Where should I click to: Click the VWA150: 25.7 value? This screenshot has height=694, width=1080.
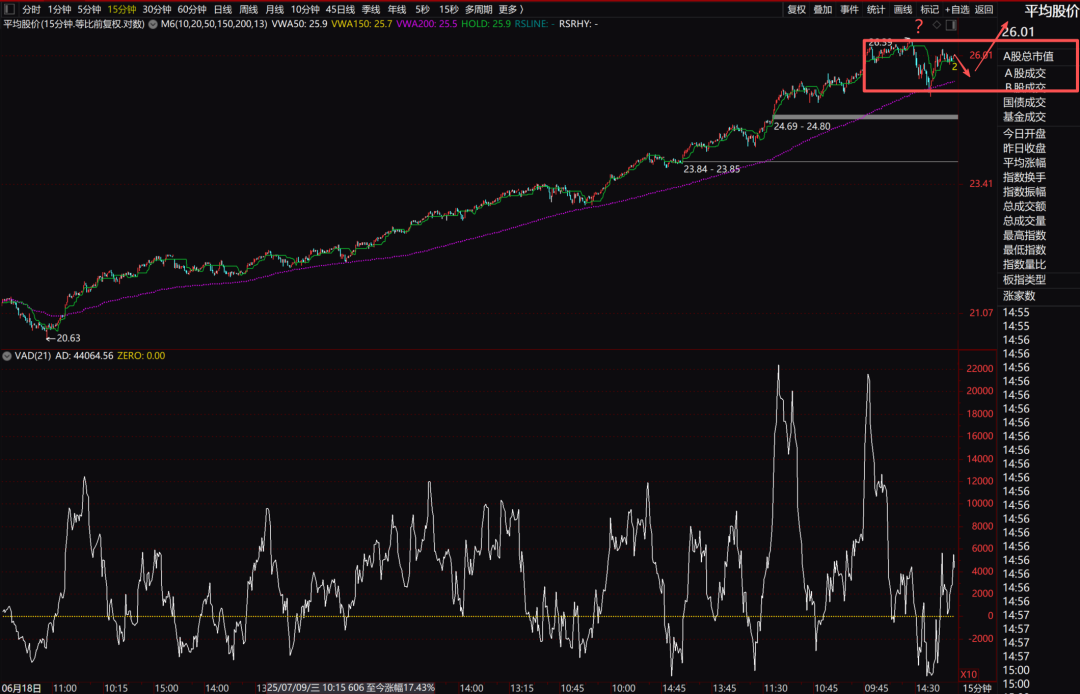pos(362,24)
